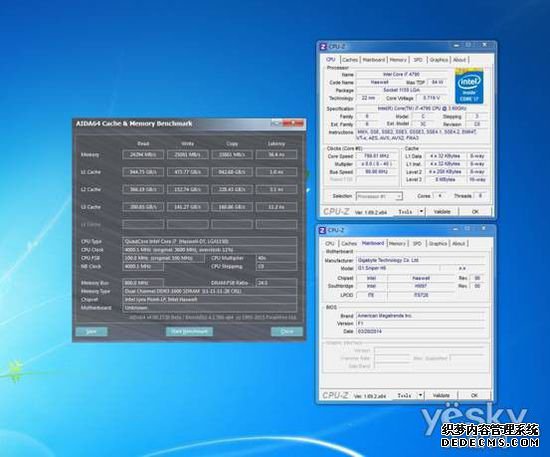550x457 pixels.
Task: Click the Tools button in the CPU-Z Mainboard window
Action: tap(405, 395)
